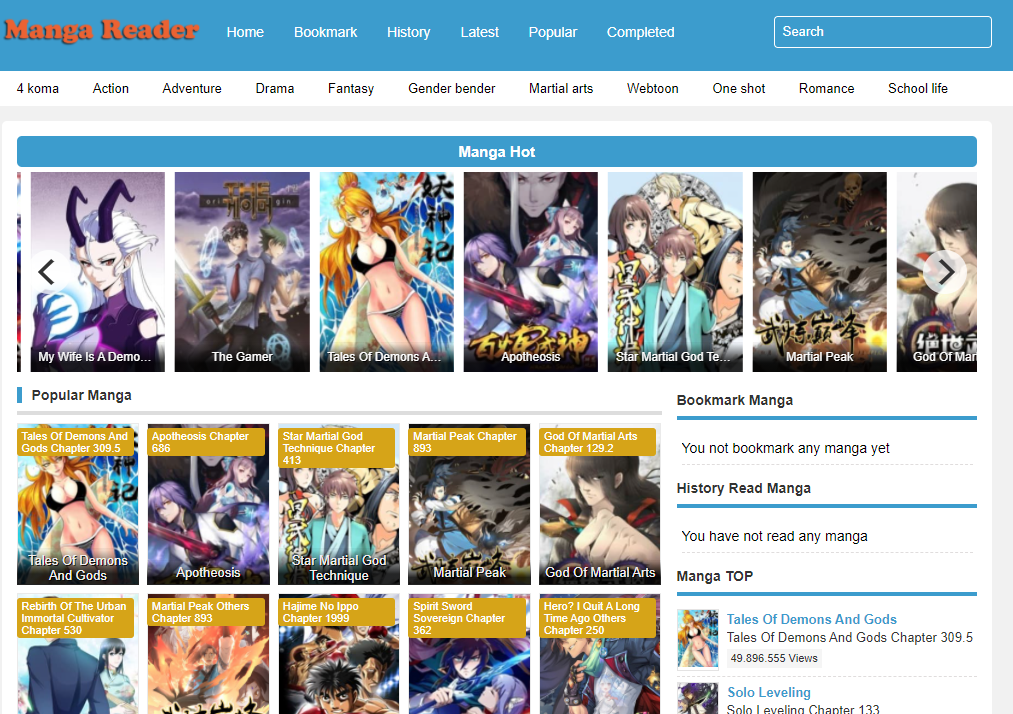Open the Home page

(x=245, y=32)
